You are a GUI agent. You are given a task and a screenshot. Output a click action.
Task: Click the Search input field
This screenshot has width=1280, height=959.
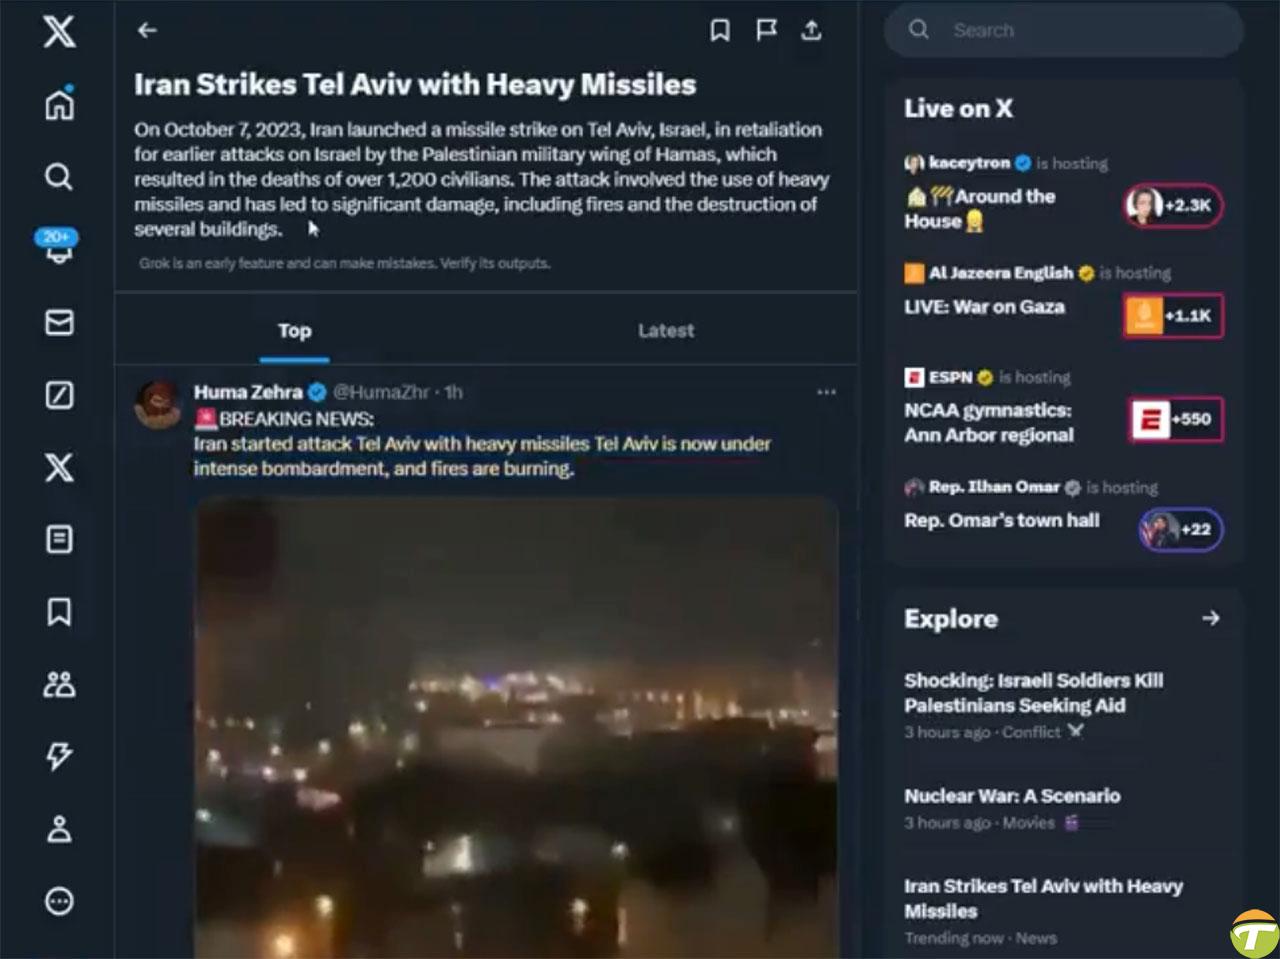tap(1064, 30)
